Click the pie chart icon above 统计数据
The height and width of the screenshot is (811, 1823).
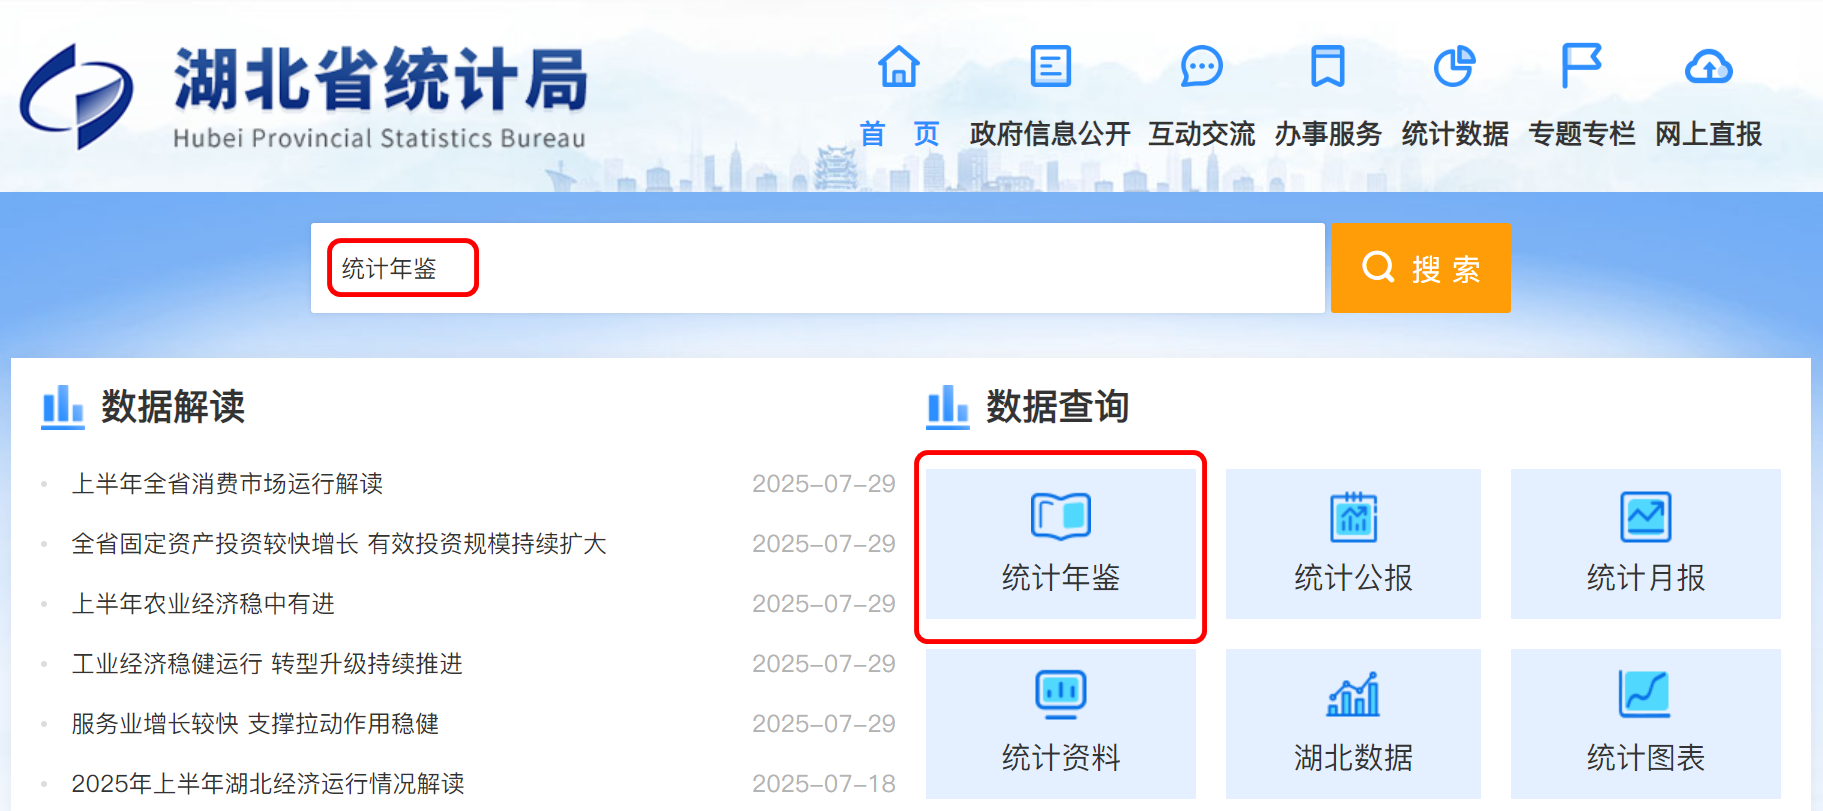[x=1454, y=67]
